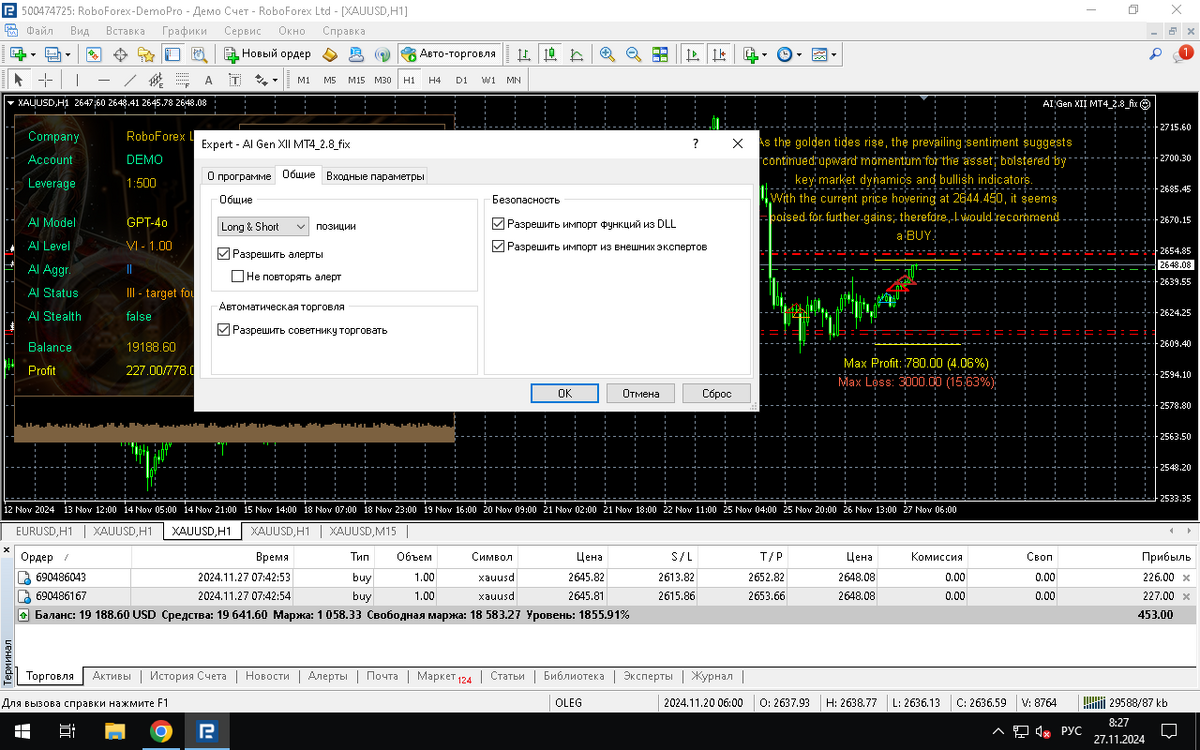Open the MetaEditor yellow book icon
This screenshot has width=1200, height=750.
tap(330, 54)
